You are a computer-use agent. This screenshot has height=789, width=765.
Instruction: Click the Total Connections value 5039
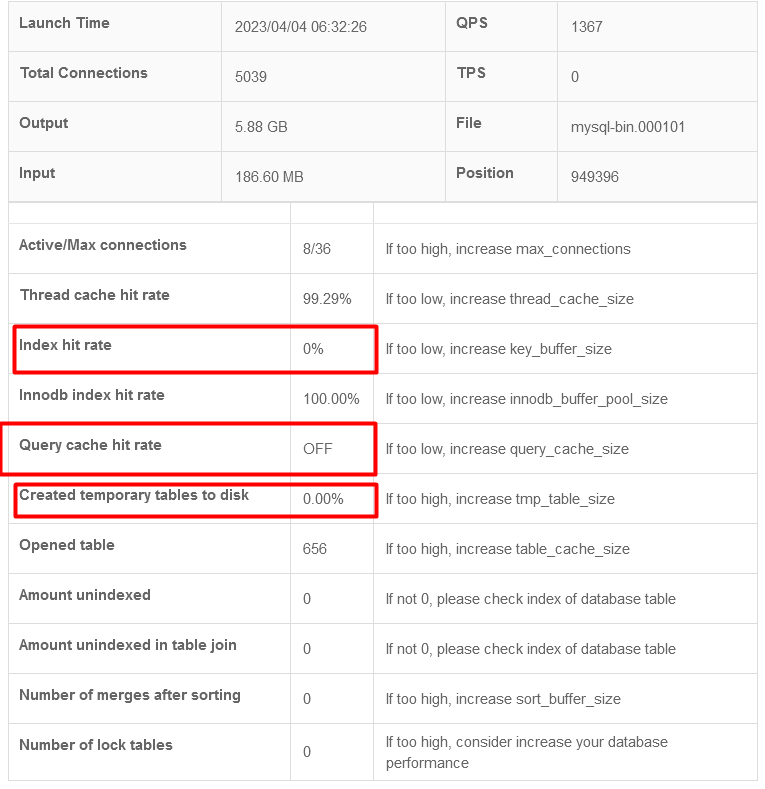[x=250, y=77]
